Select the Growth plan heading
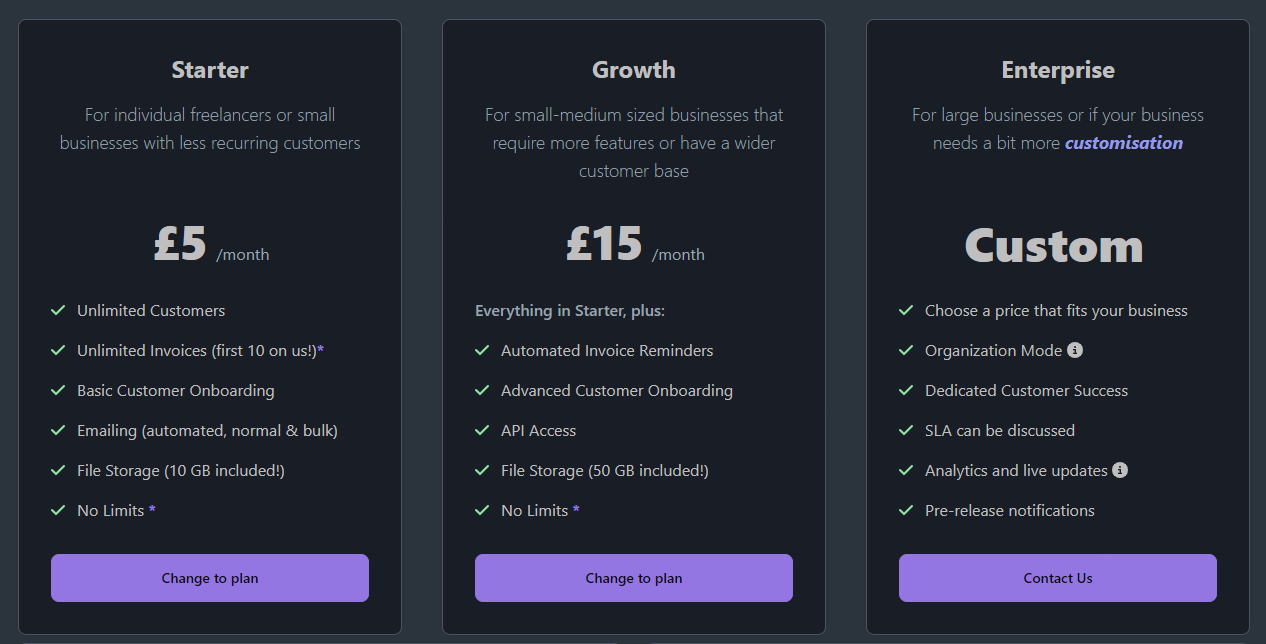This screenshot has height=644, width=1266. click(x=634, y=70)
